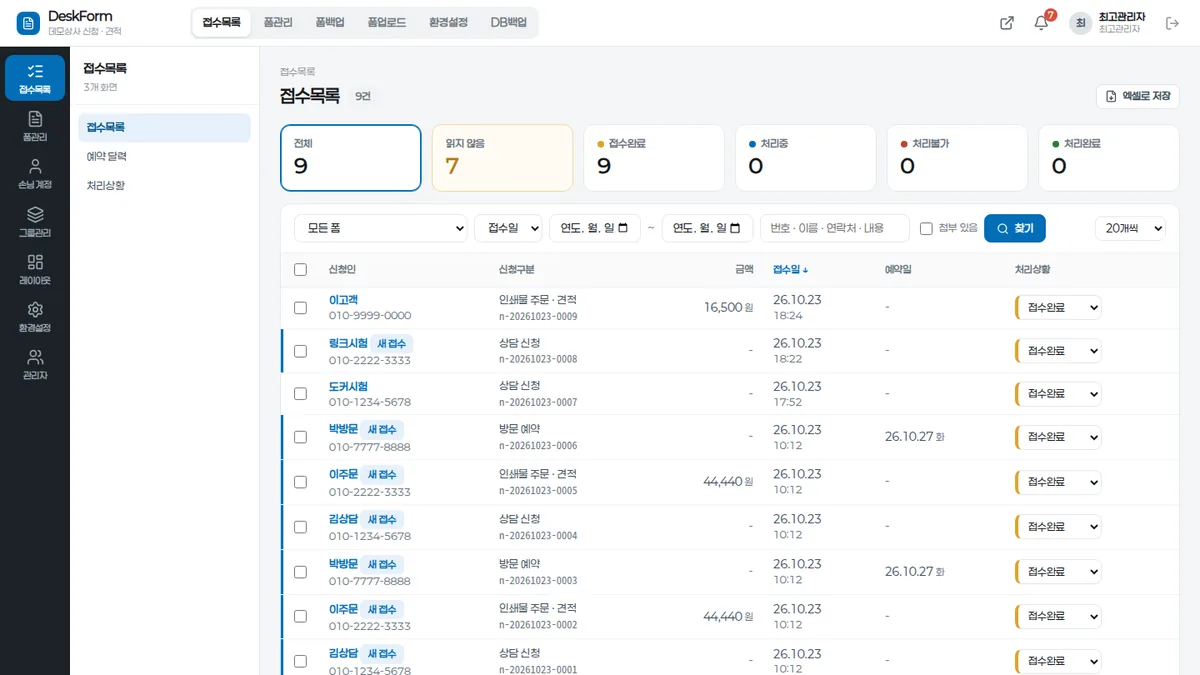The height and width of the screenshot is (675, 1200).
Task: Open the start date calendar picker
Action: [x=623, y=228]
